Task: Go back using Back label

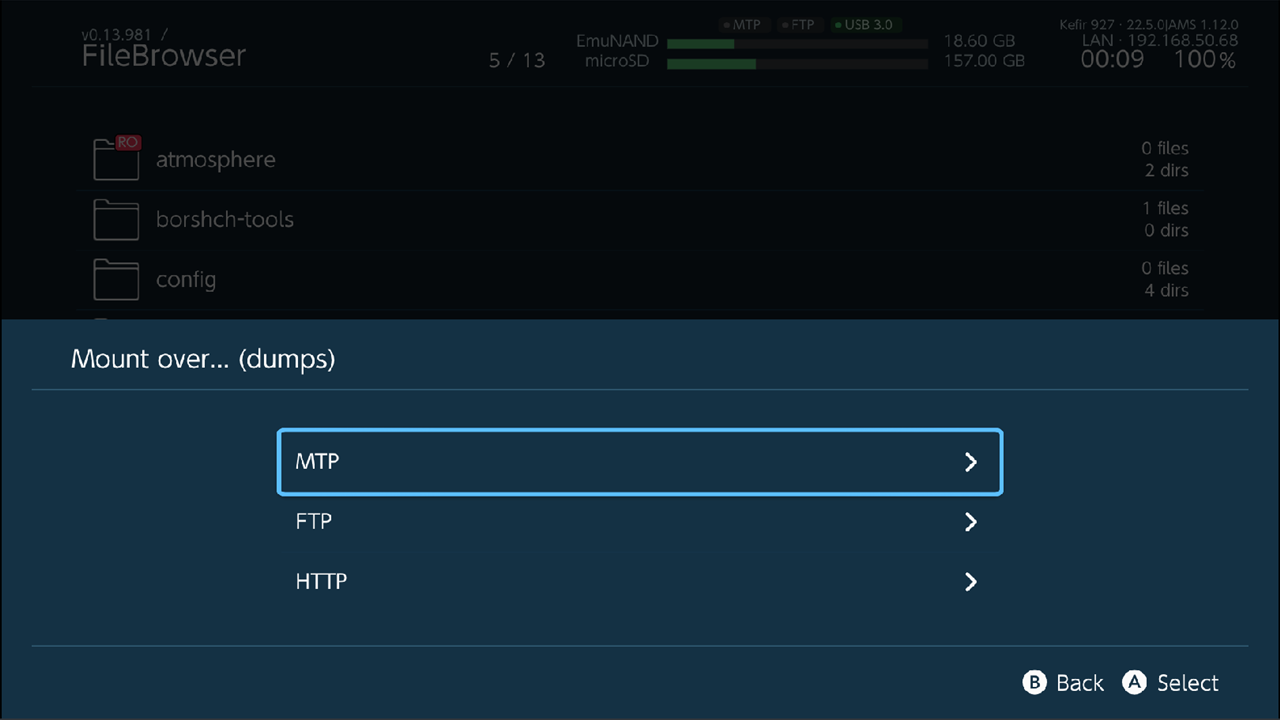Action: (1080, 683)
